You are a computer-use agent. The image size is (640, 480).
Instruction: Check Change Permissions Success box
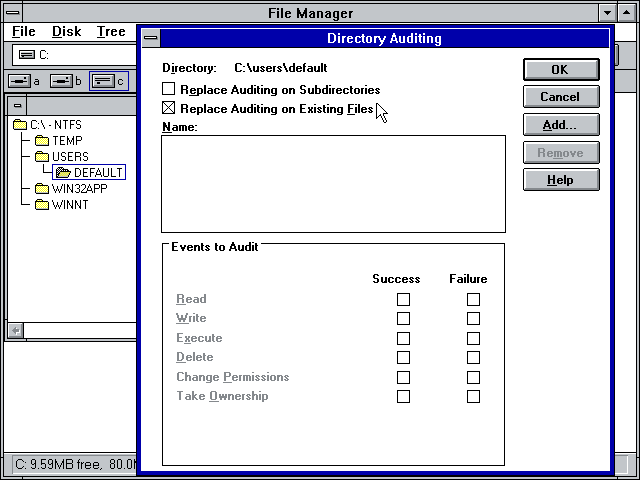point(403,377)
